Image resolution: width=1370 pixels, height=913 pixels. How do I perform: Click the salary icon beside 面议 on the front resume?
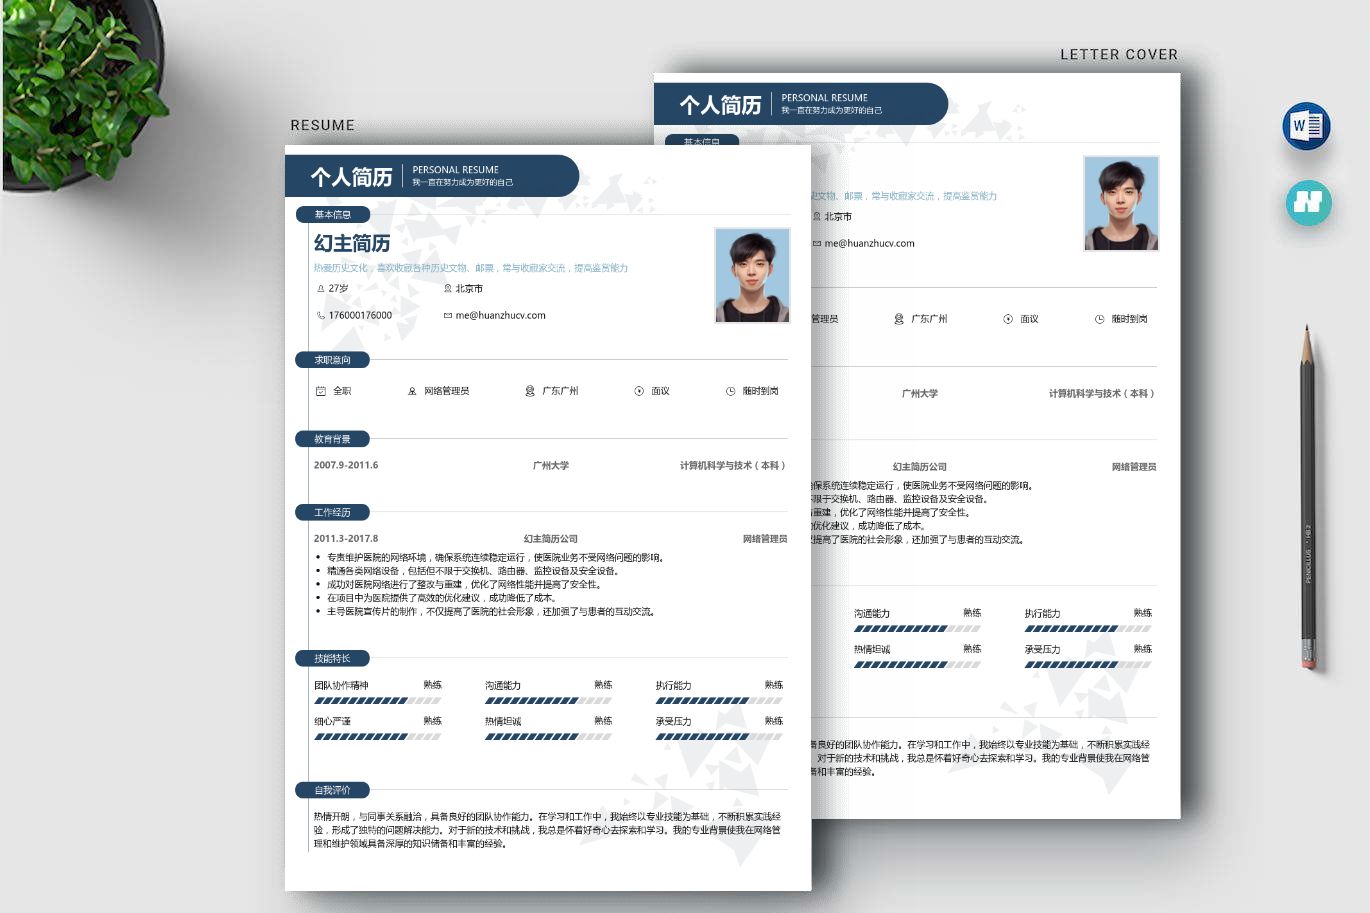coord(639,391)
